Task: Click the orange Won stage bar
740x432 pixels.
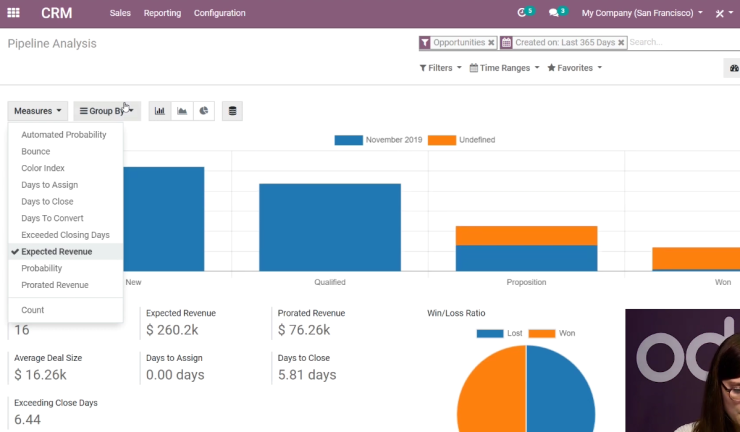Action: (x=696, y=258)
